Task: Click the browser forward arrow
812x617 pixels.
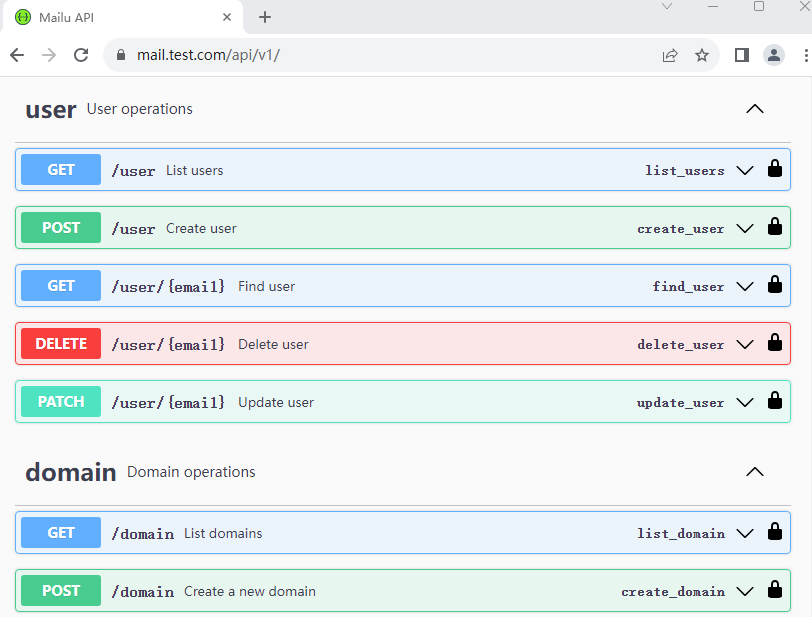Action: coord(49,55)
